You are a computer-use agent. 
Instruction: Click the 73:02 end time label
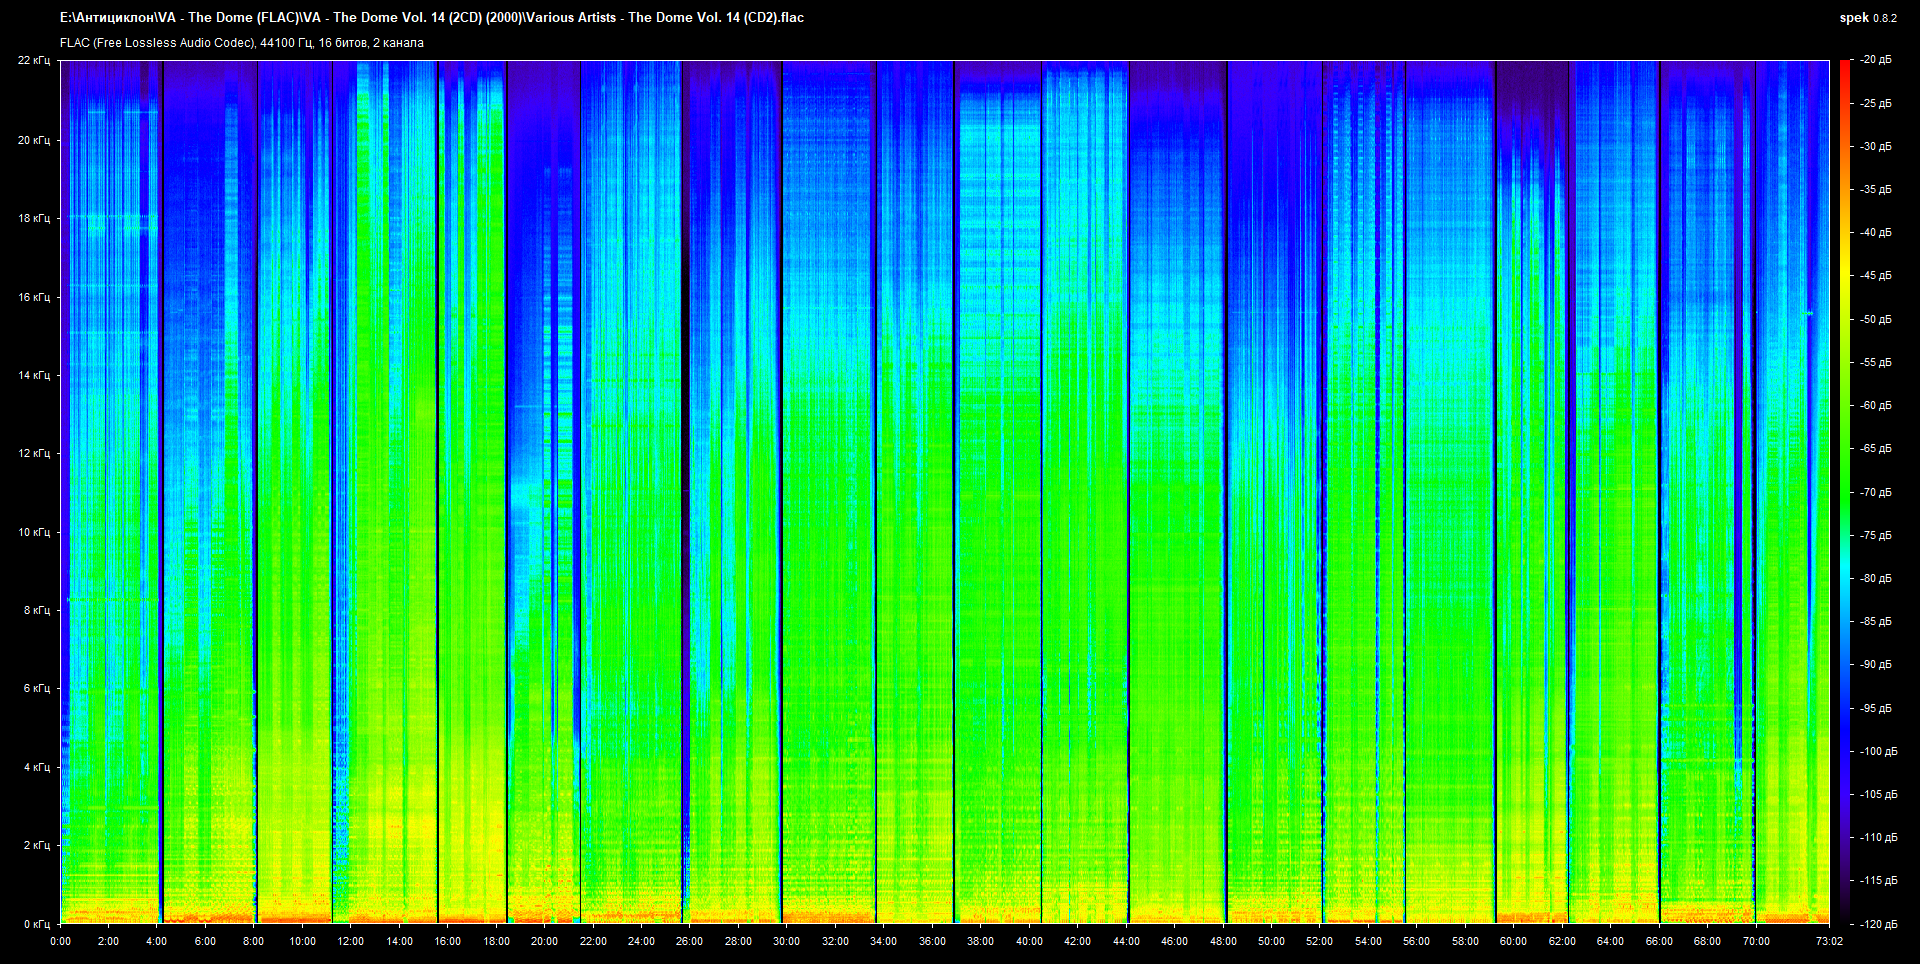coord(1829,941)
